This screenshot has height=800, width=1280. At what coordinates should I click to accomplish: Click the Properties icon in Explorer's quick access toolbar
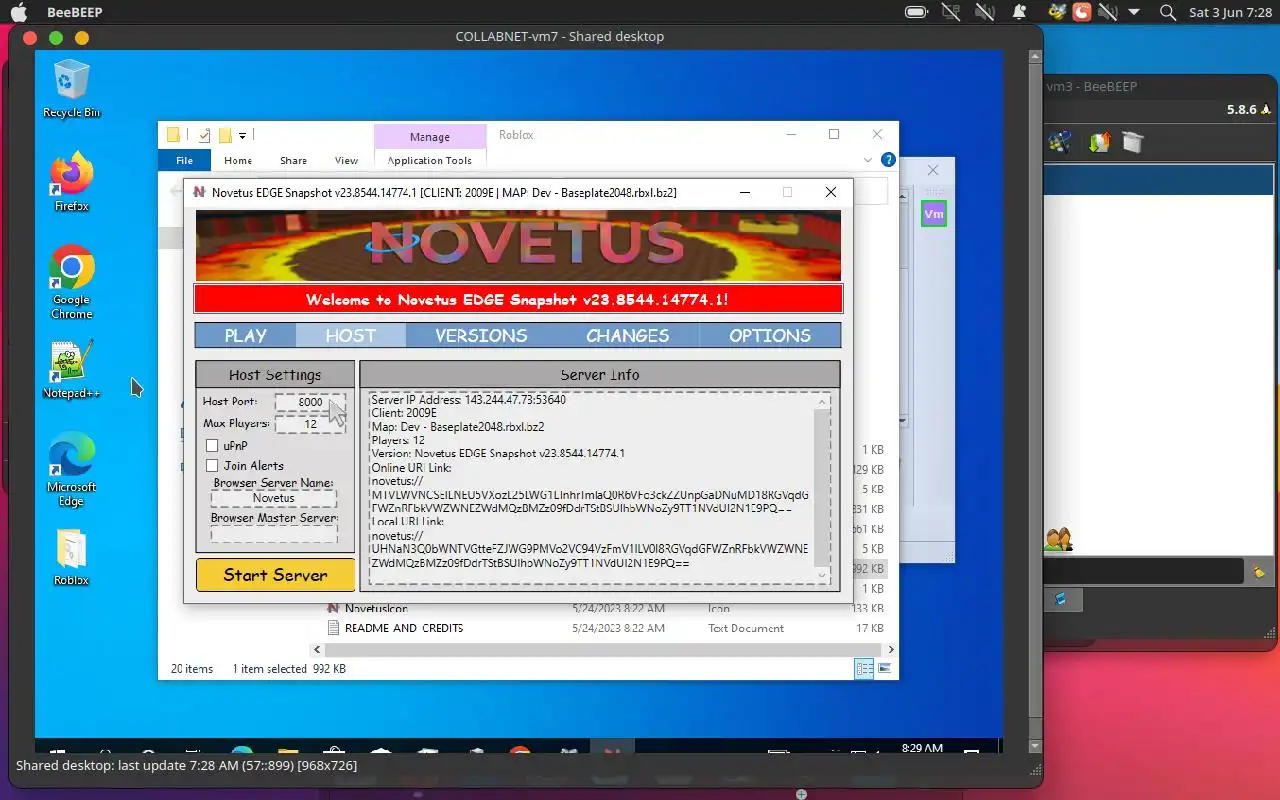pos(204,135)
